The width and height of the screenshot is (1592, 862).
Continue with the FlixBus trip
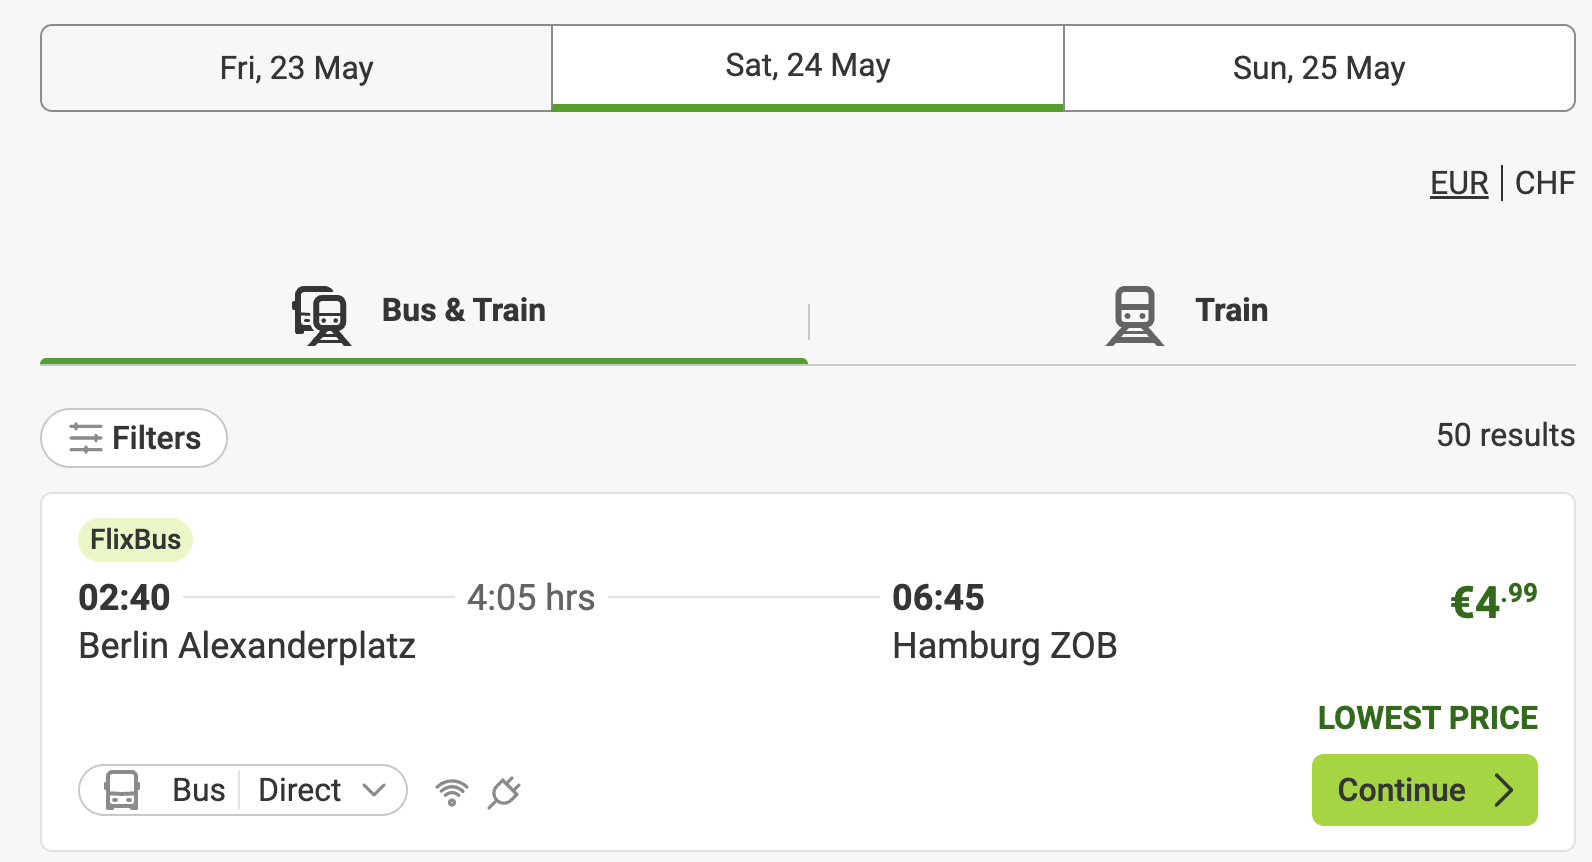point(1424,790)
